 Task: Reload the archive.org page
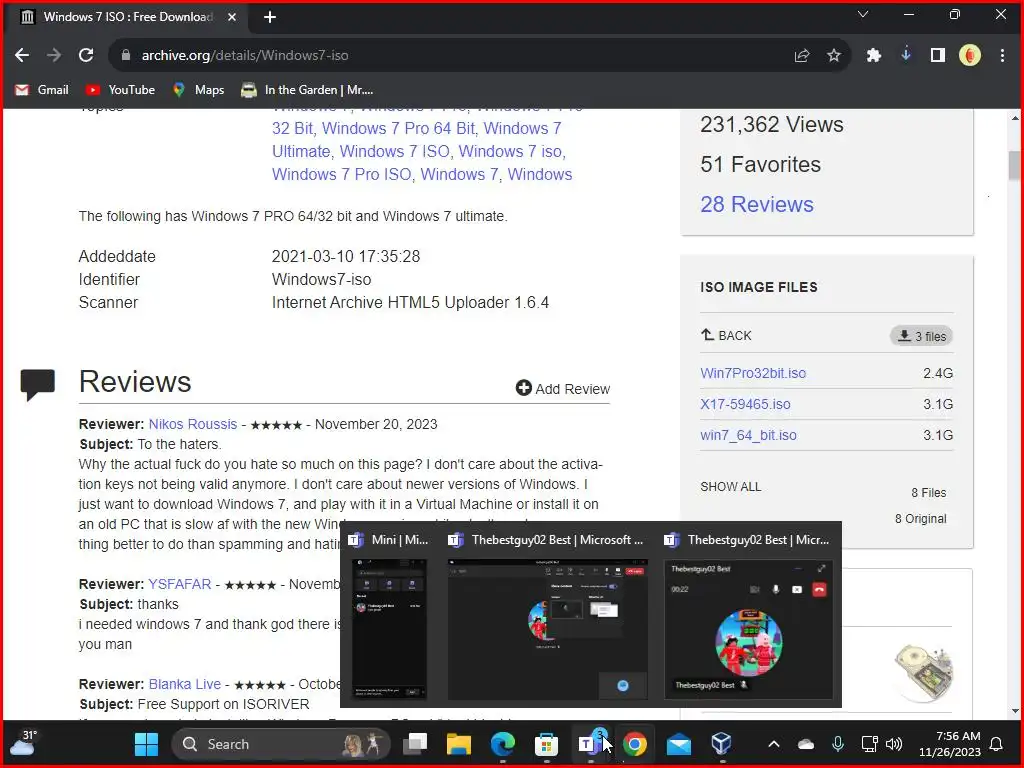coord(86,56)
